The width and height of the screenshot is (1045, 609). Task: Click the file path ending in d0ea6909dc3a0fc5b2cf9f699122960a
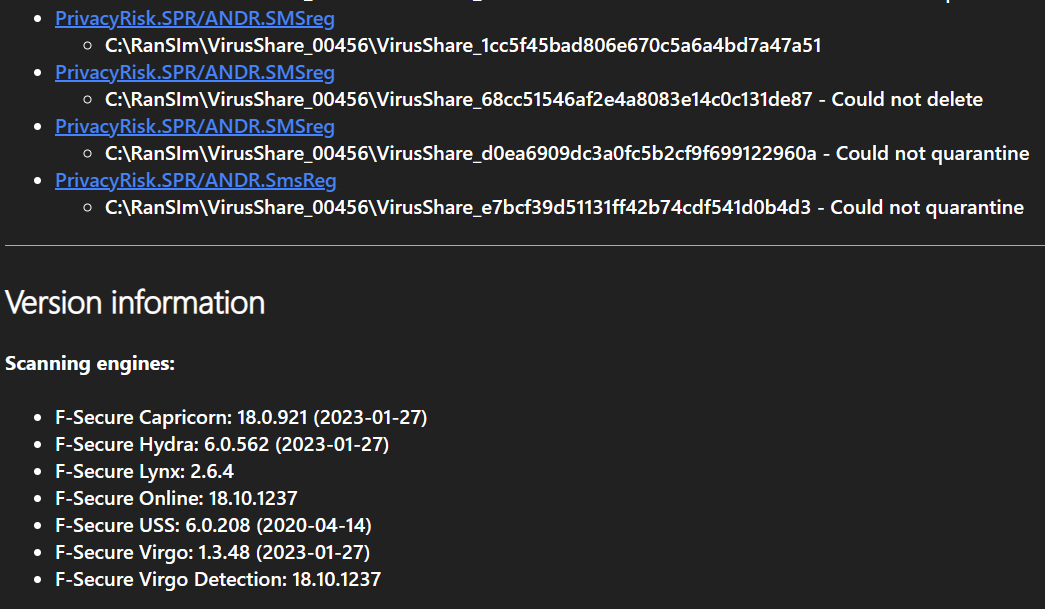click(x=461, y=154)
